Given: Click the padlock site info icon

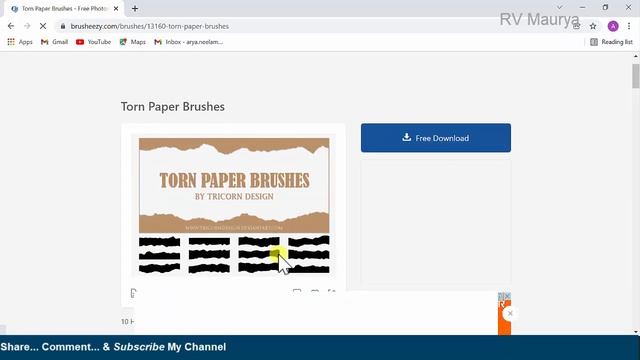Looking at the screenshot, I should [62, 26].
